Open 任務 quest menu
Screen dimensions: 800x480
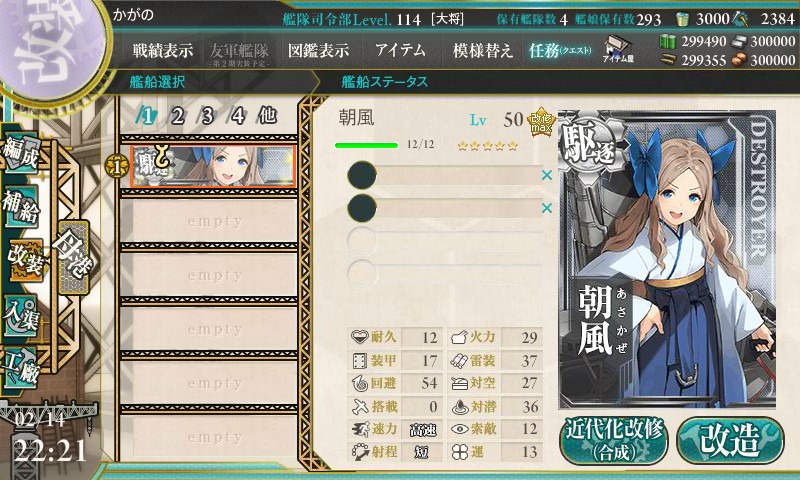pyautogui.click(x=560, y=50)
